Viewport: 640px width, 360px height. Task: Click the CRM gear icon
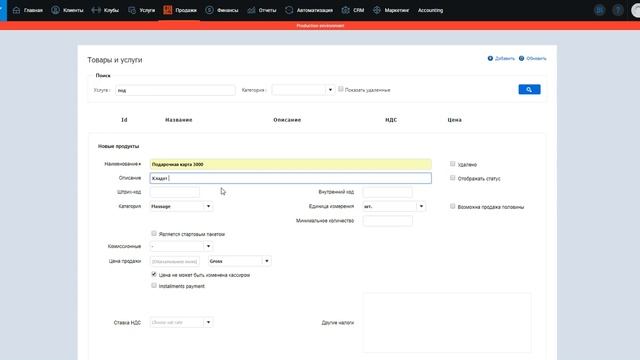[345, 10]
